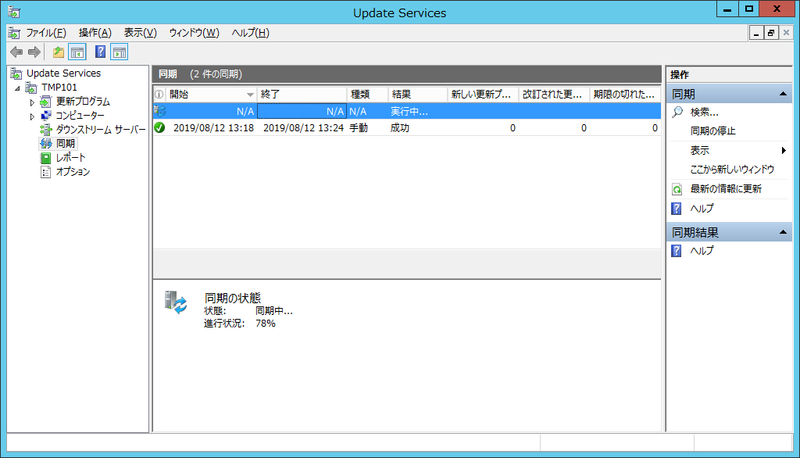Click the synchronization status server icon

tap(176, 302)
